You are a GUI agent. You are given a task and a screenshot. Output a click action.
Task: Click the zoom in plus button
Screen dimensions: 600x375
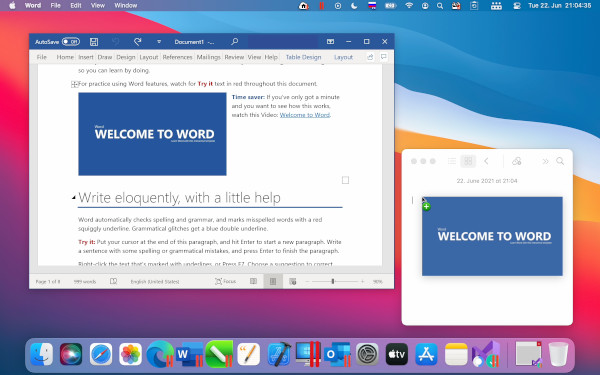(x=362, y=281)
